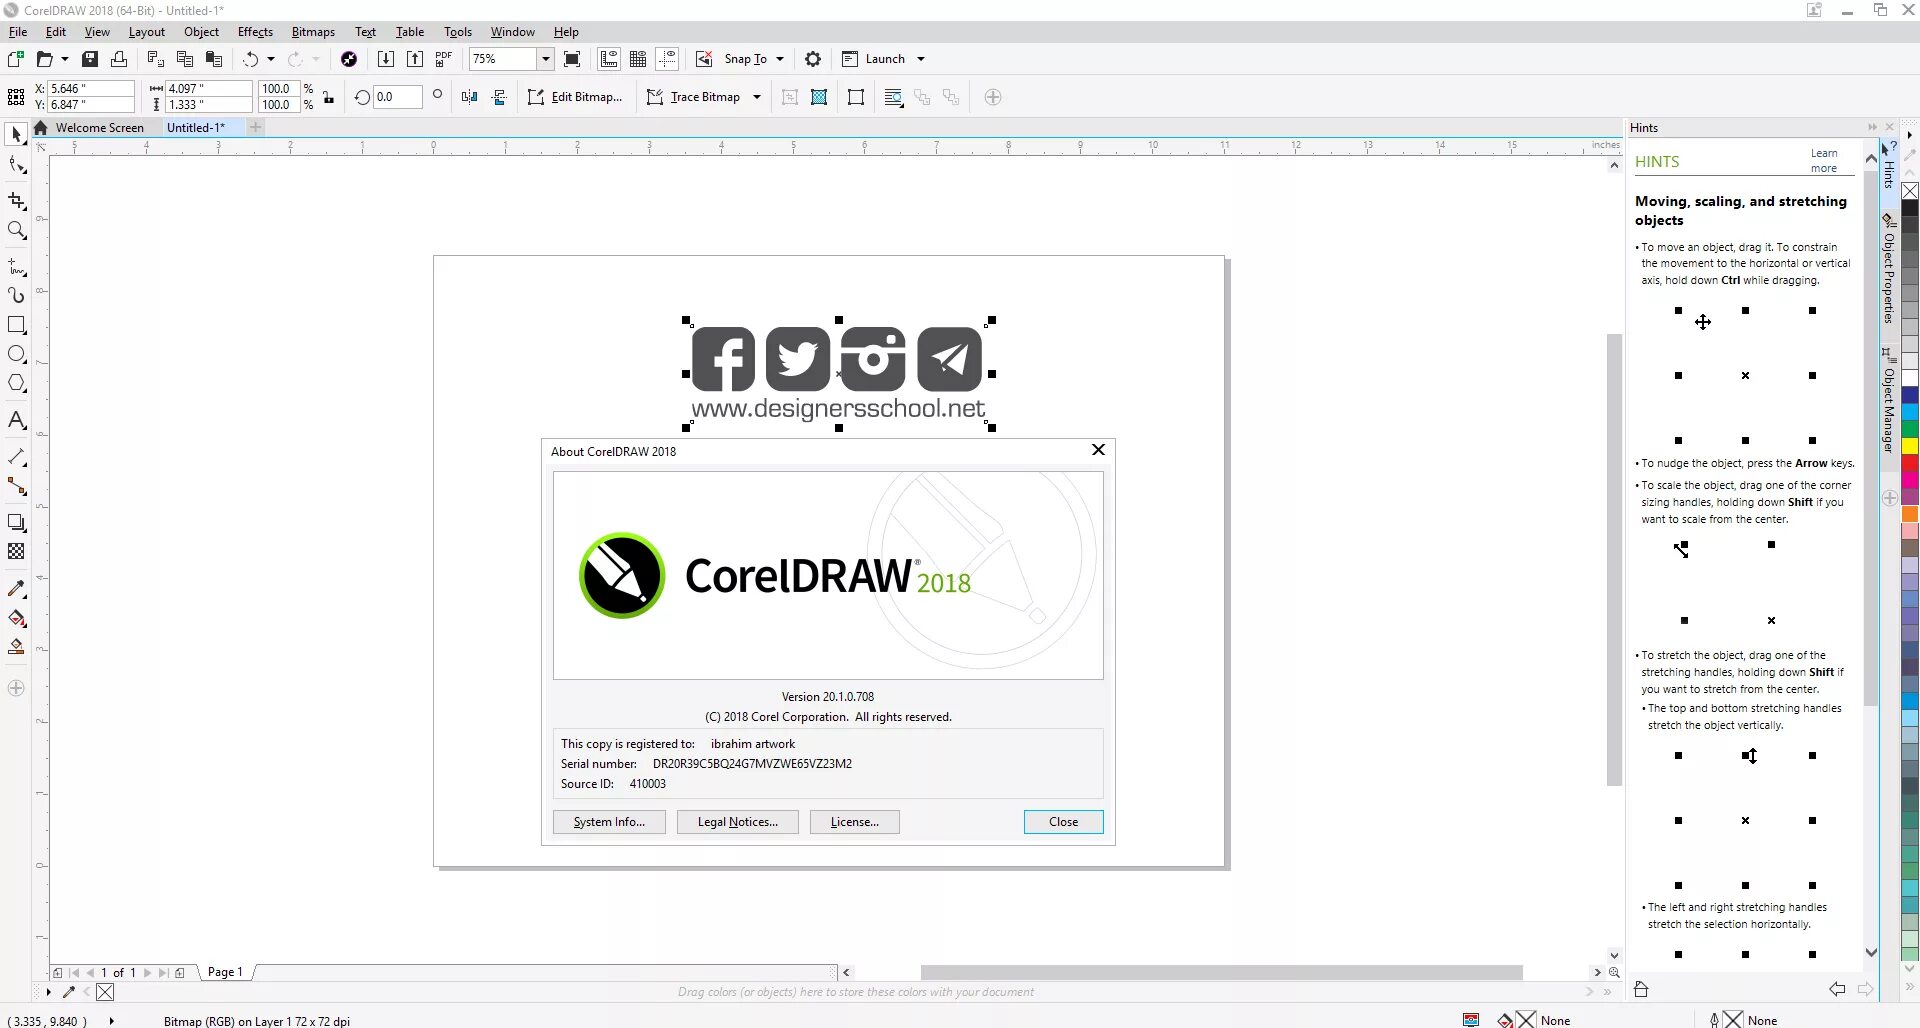This screenshot has width=1920, height=1028.
Task: Mirror the bitmap vertically
Action: click(499, 97)
